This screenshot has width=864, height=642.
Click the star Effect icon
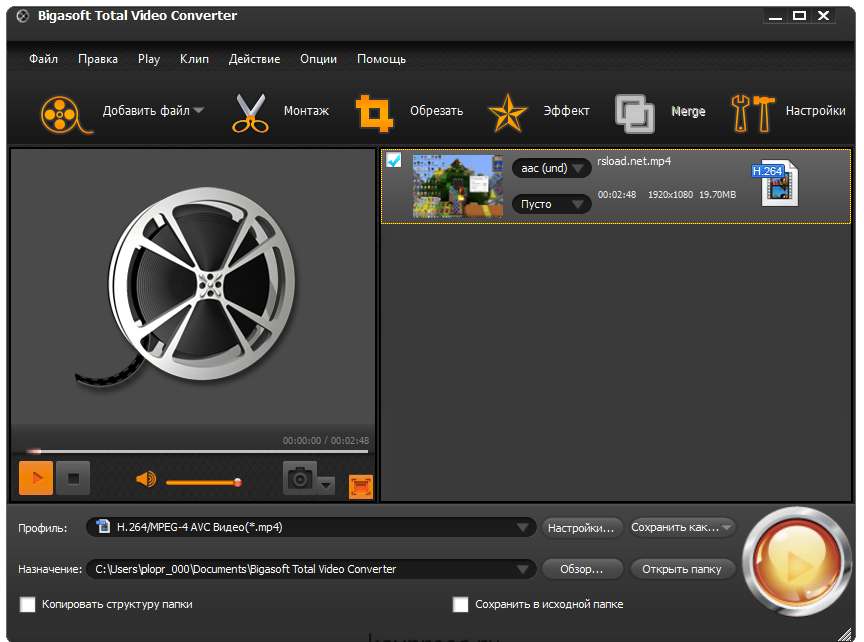click(507, 114)
